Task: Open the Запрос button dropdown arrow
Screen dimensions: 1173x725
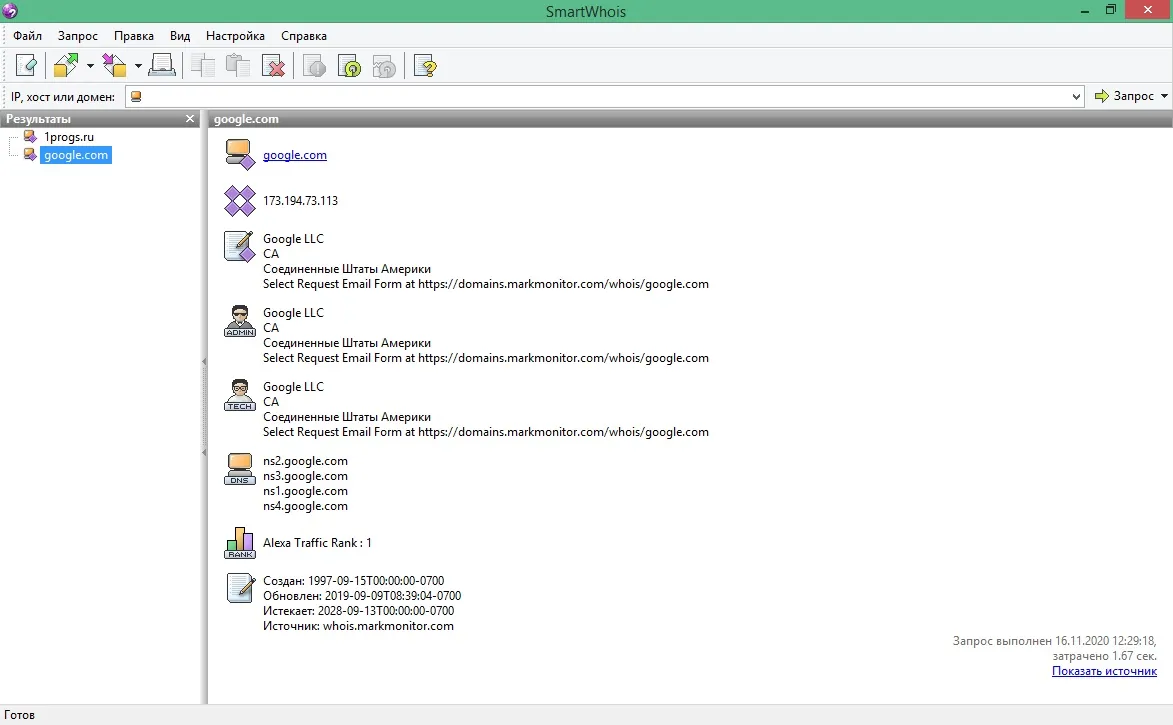Action: (x=1164, y=96)
